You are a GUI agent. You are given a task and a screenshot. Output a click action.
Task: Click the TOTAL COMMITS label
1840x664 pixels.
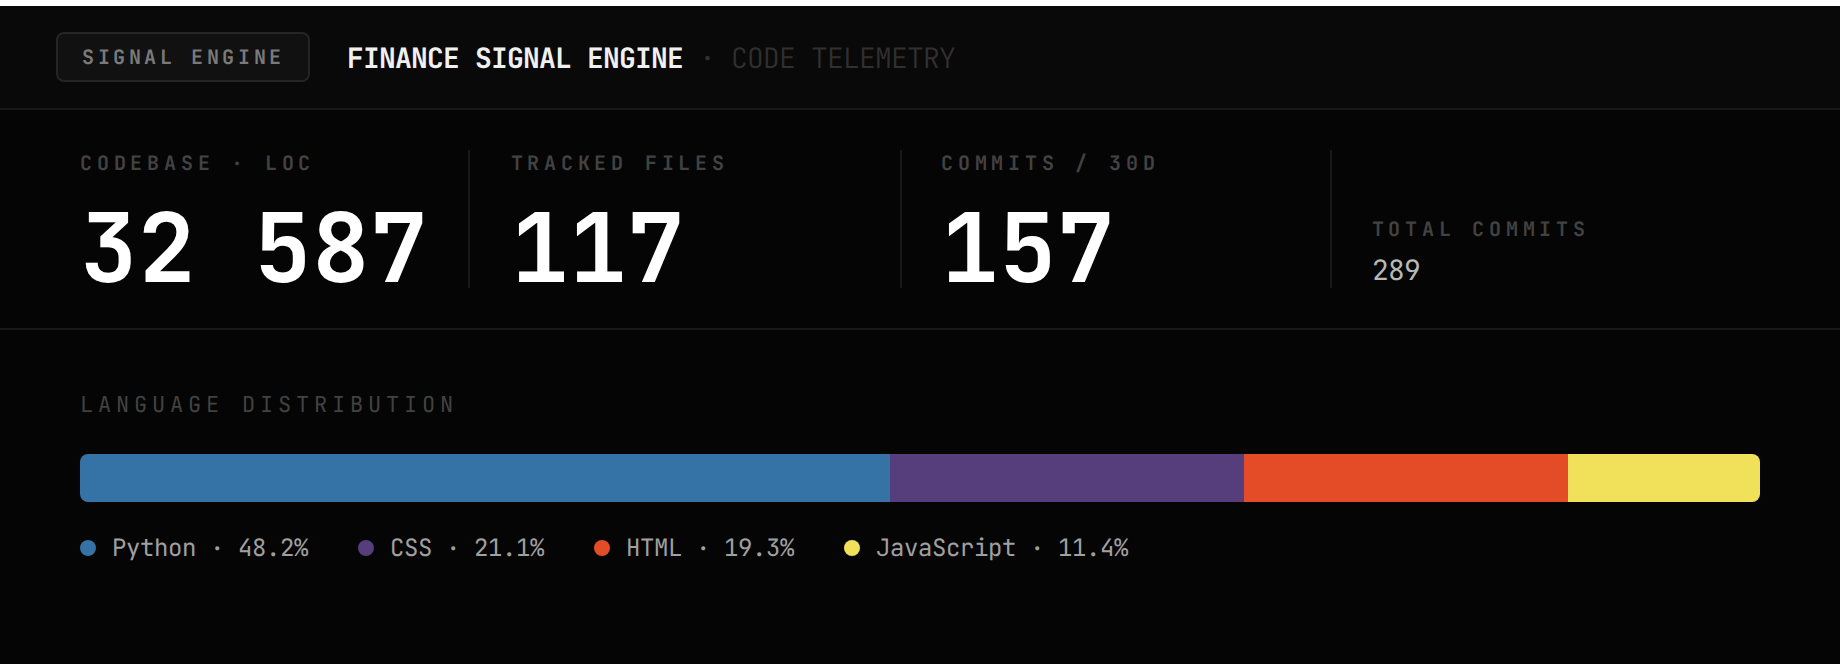point(1479,229)
